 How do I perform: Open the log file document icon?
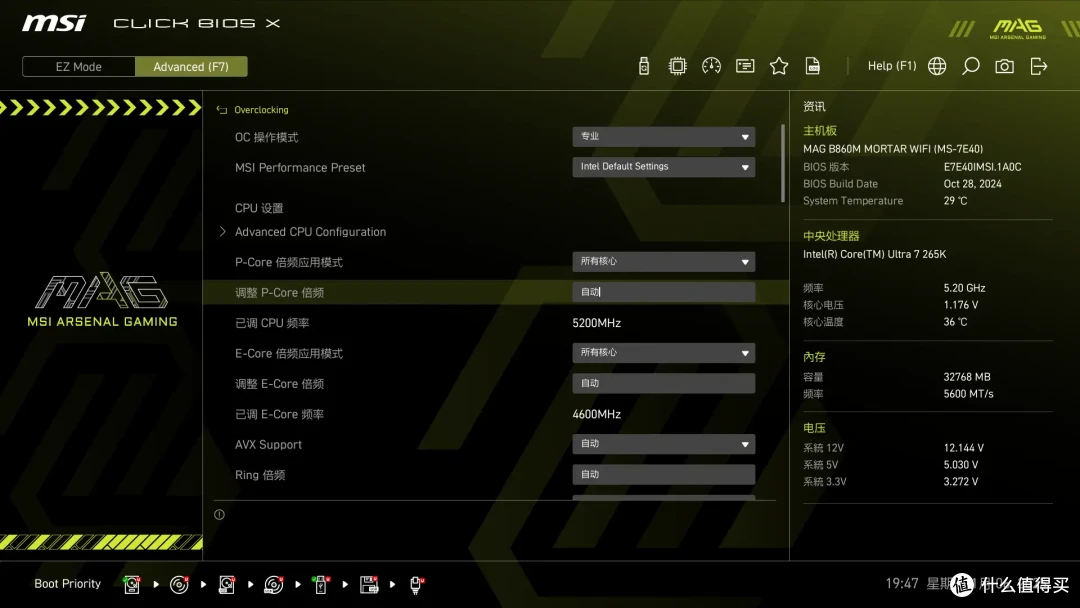tap(813, 66)
